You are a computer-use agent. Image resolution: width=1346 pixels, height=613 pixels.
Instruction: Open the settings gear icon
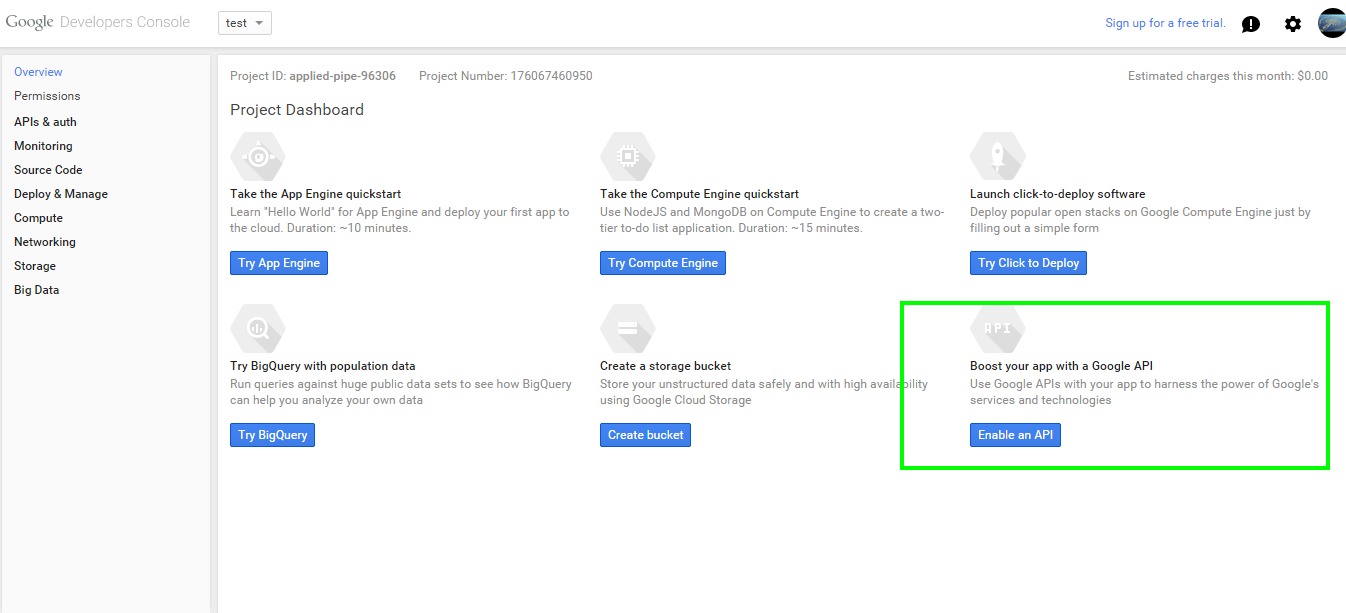(1293, 24)
